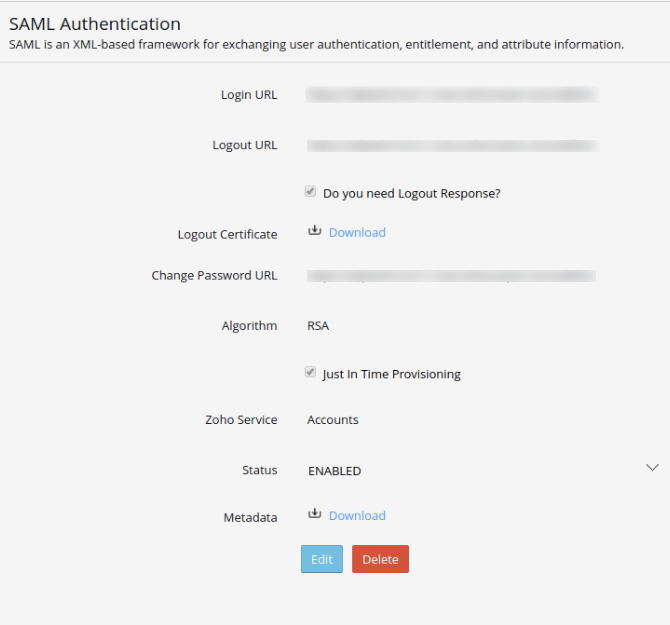Click the Accounts value for Zoho Service
670x625 pixels.
[333, 420]
